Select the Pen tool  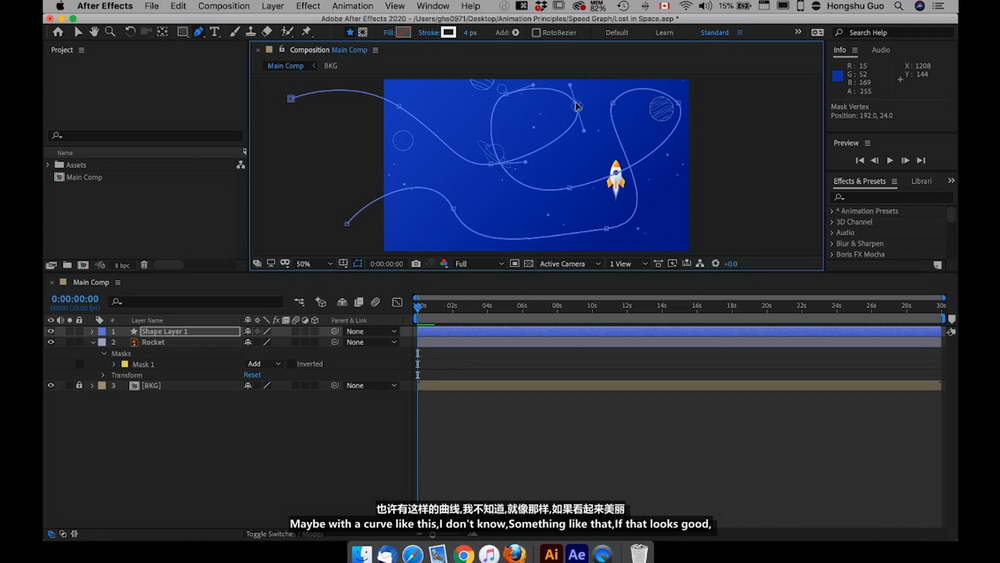[198, 32]
